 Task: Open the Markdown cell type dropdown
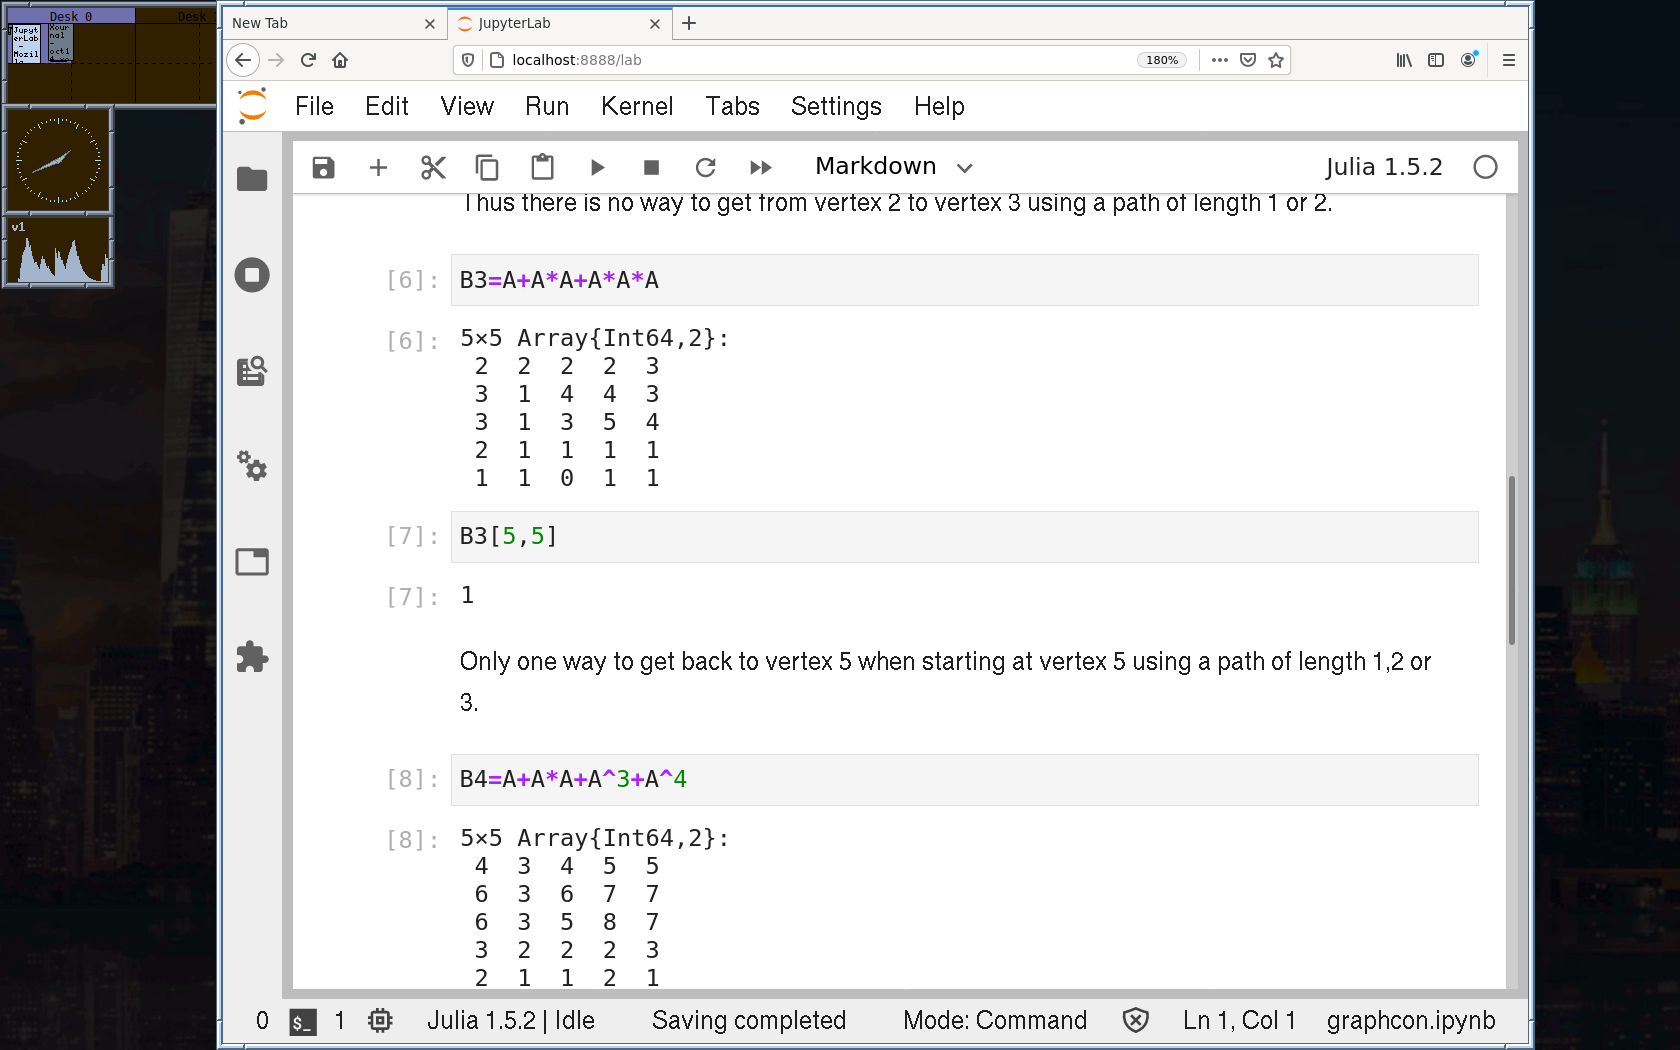pyautogui.click(x=893, y=167)
